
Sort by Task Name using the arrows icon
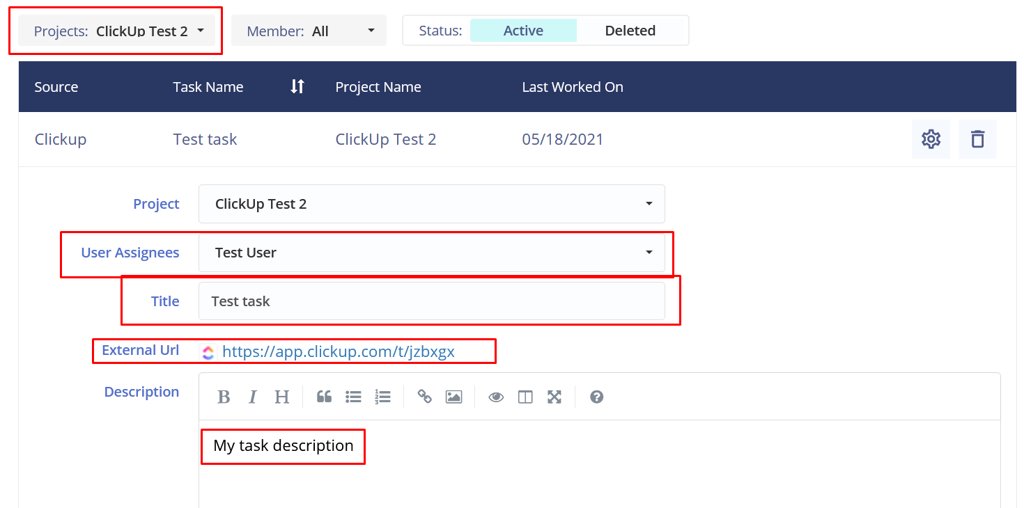297,87
